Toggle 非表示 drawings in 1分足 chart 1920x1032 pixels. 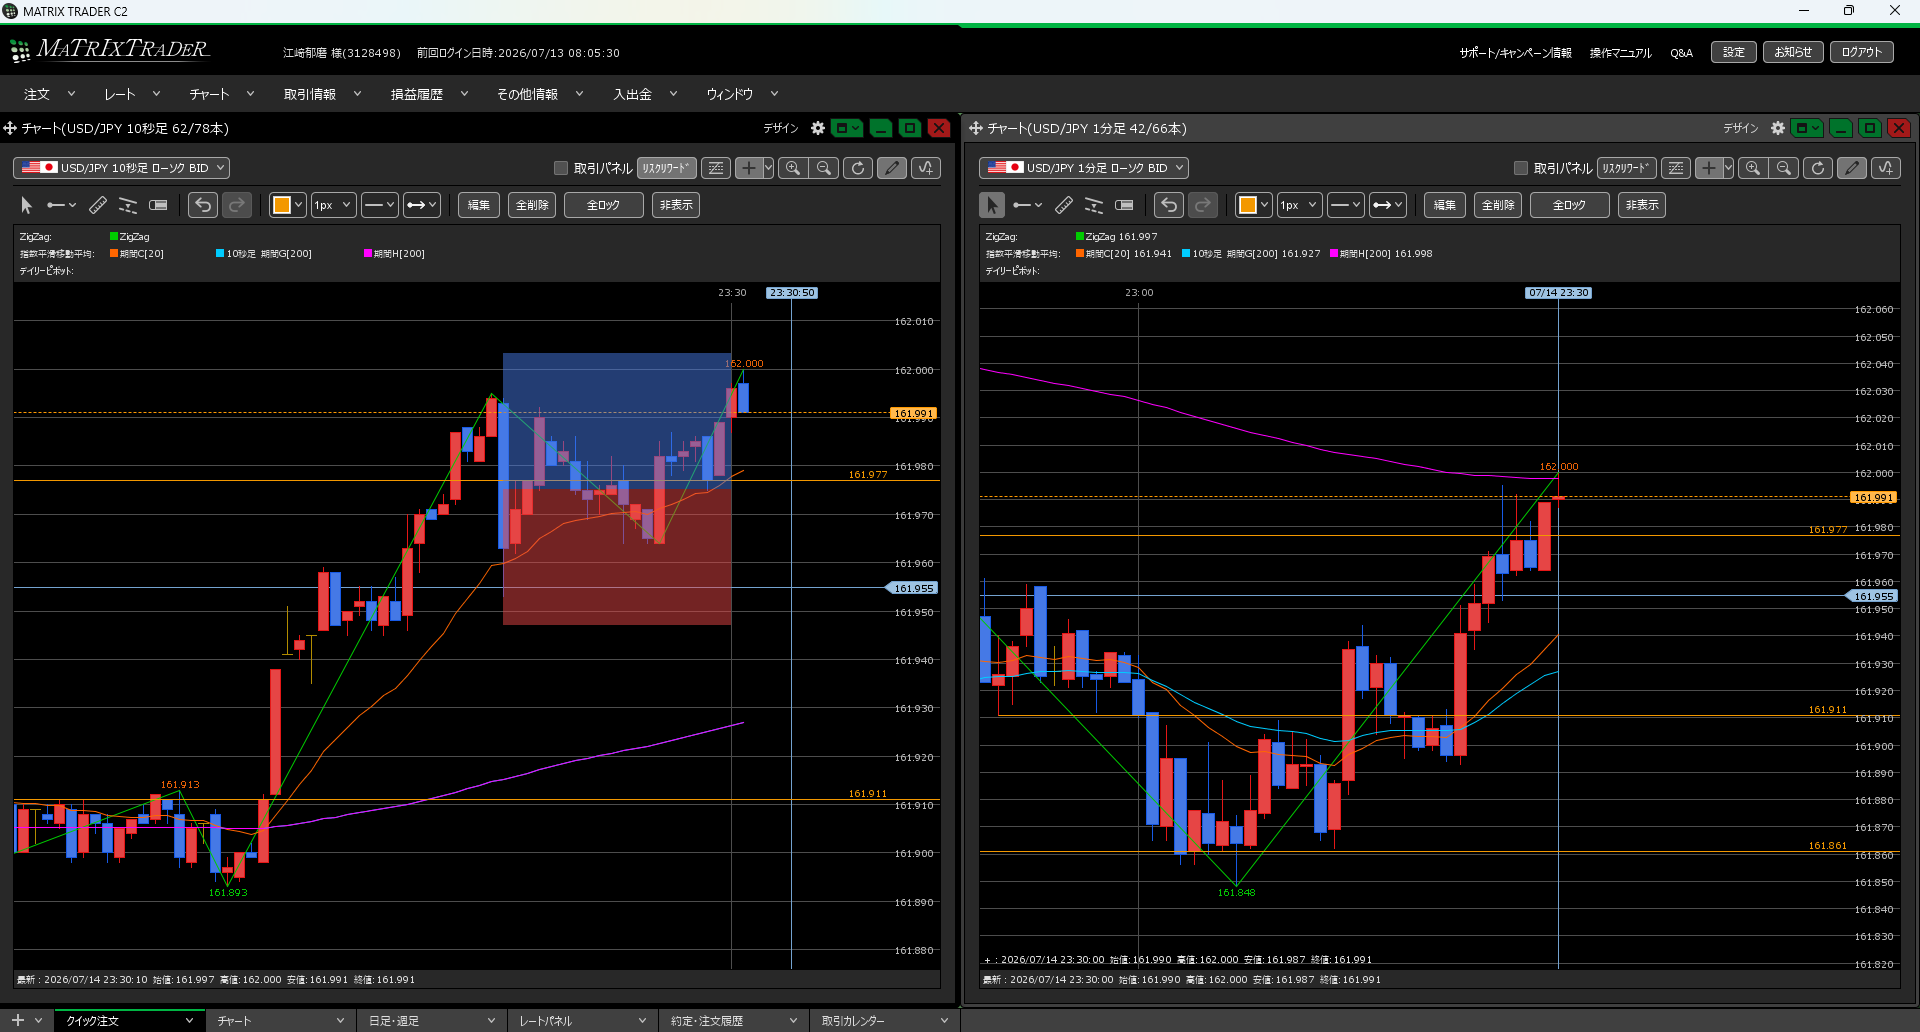(1642, 205)
